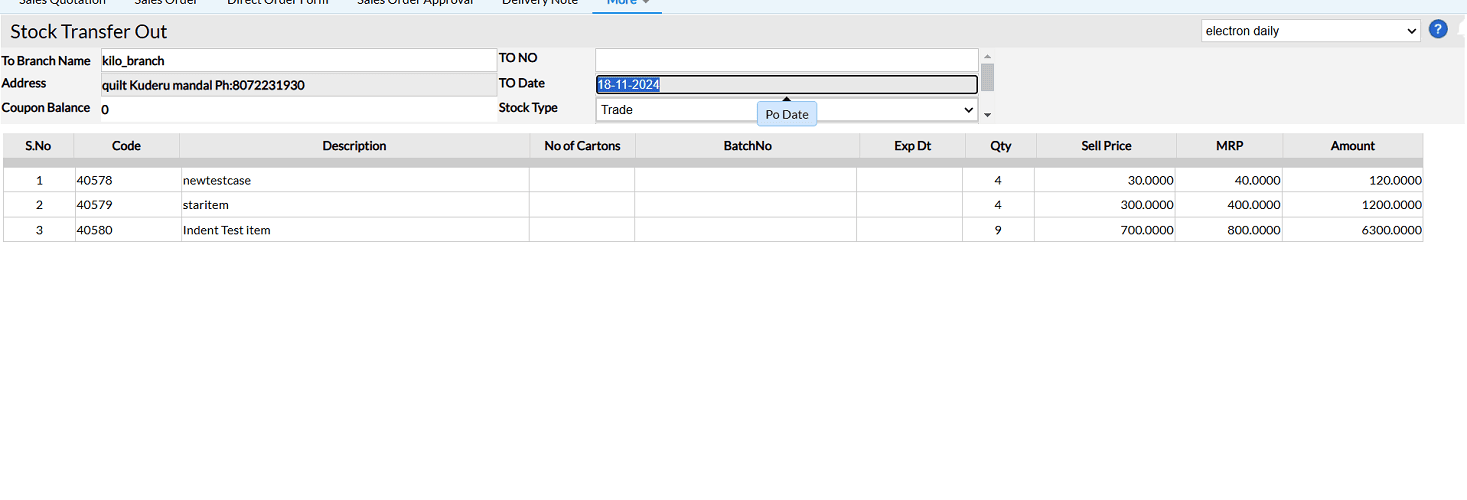Click the Sell Price column header
Viewport: 1467px width, 500px height.
[1106, 146]
